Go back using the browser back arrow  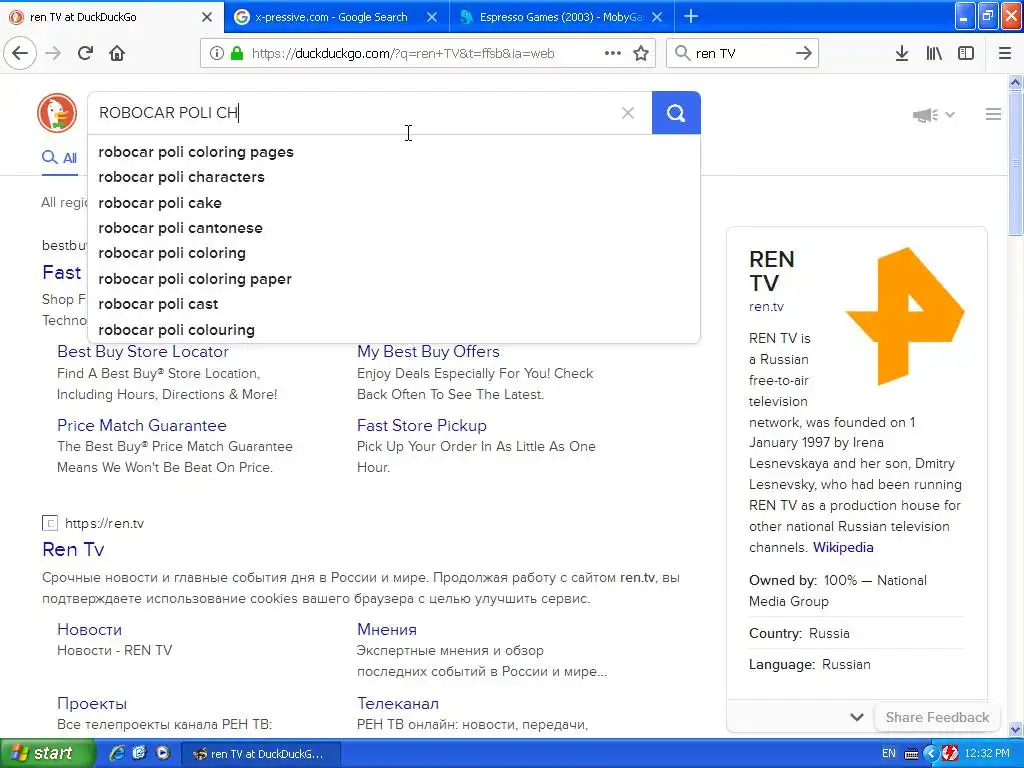pyautogui.click(x=20, y=53)
